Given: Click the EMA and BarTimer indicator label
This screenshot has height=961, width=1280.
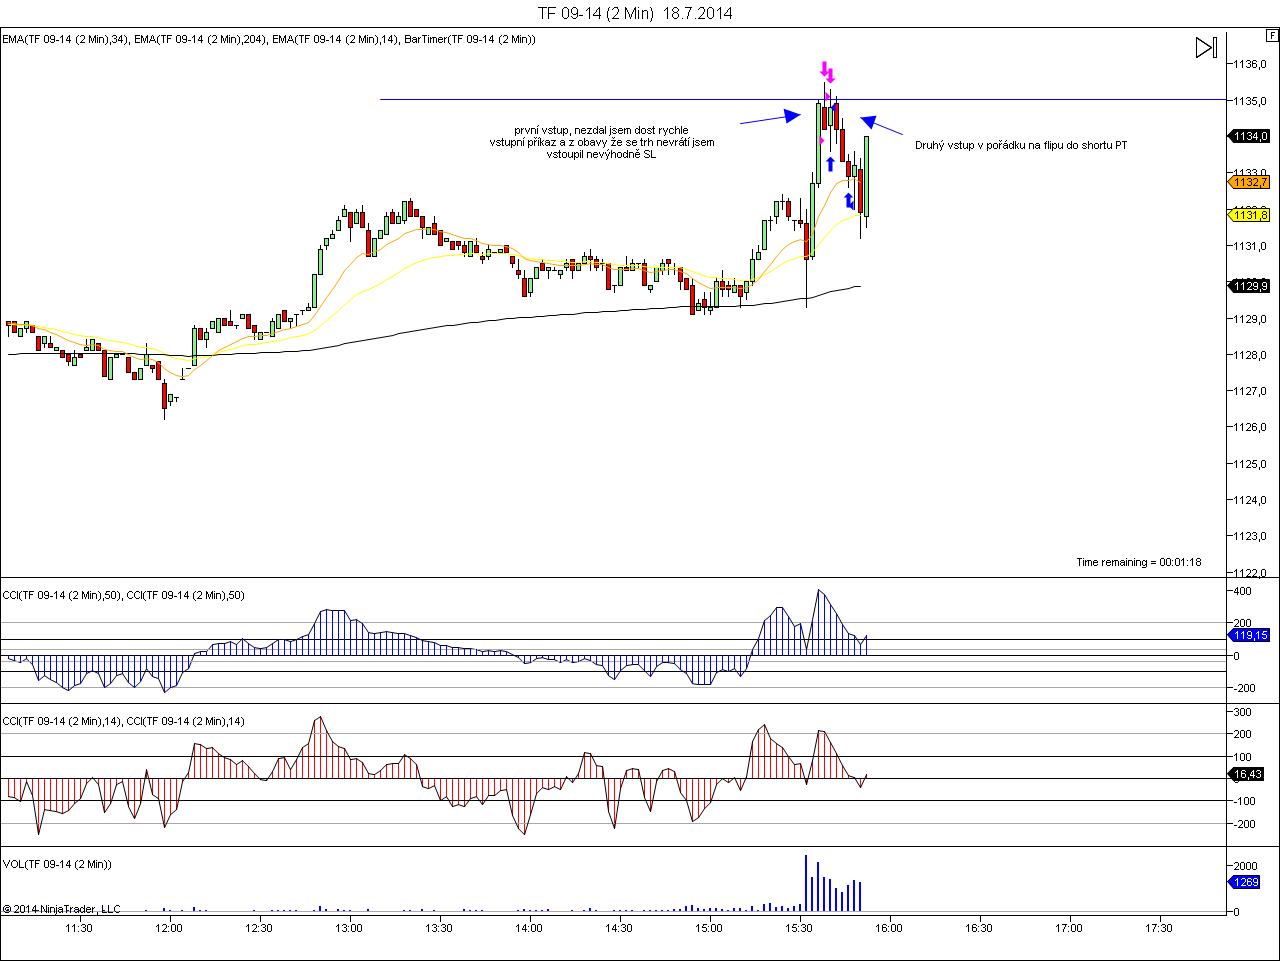Looking at the screenshot, I should coord(268,39).
